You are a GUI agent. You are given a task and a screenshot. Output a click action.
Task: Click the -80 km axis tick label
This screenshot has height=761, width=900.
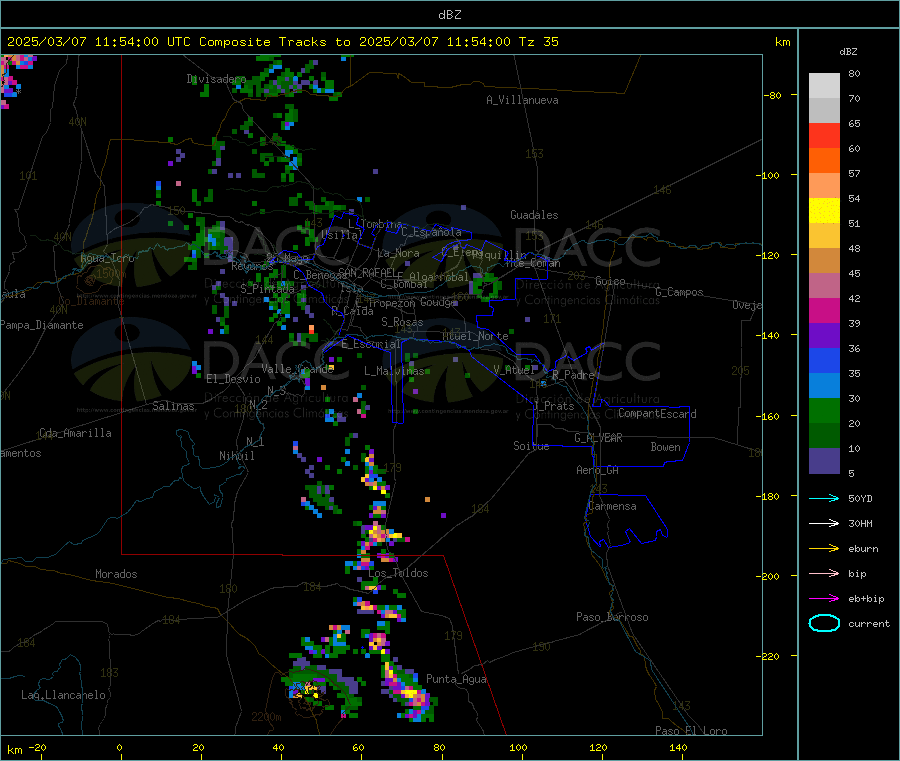[773, 95]
